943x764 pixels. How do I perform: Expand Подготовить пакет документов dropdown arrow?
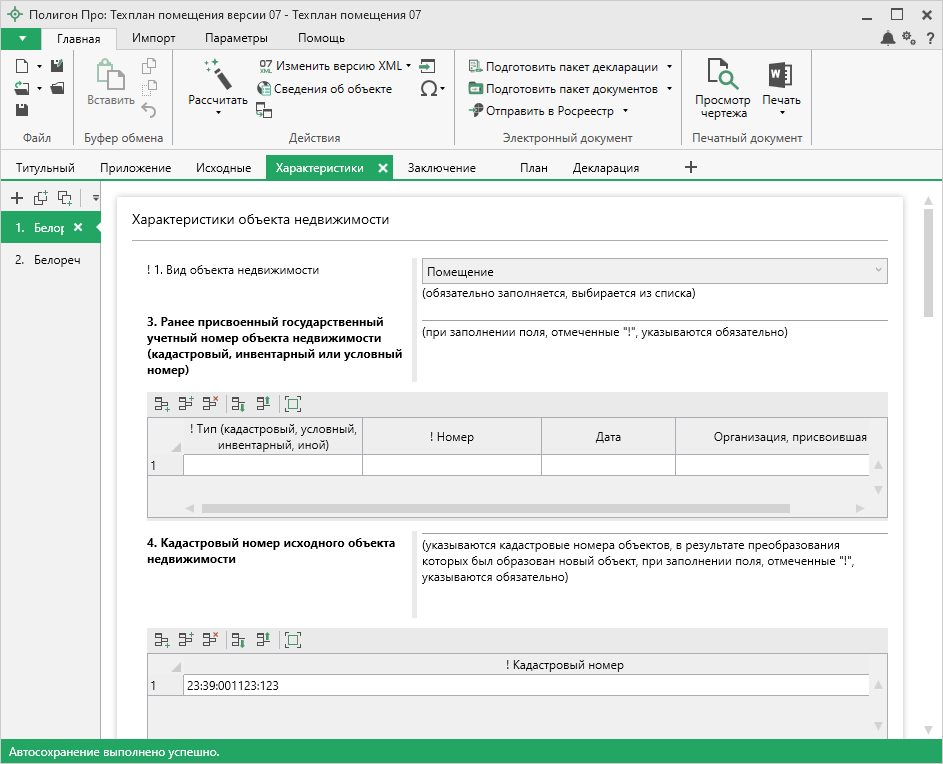(x=668, y=89)
